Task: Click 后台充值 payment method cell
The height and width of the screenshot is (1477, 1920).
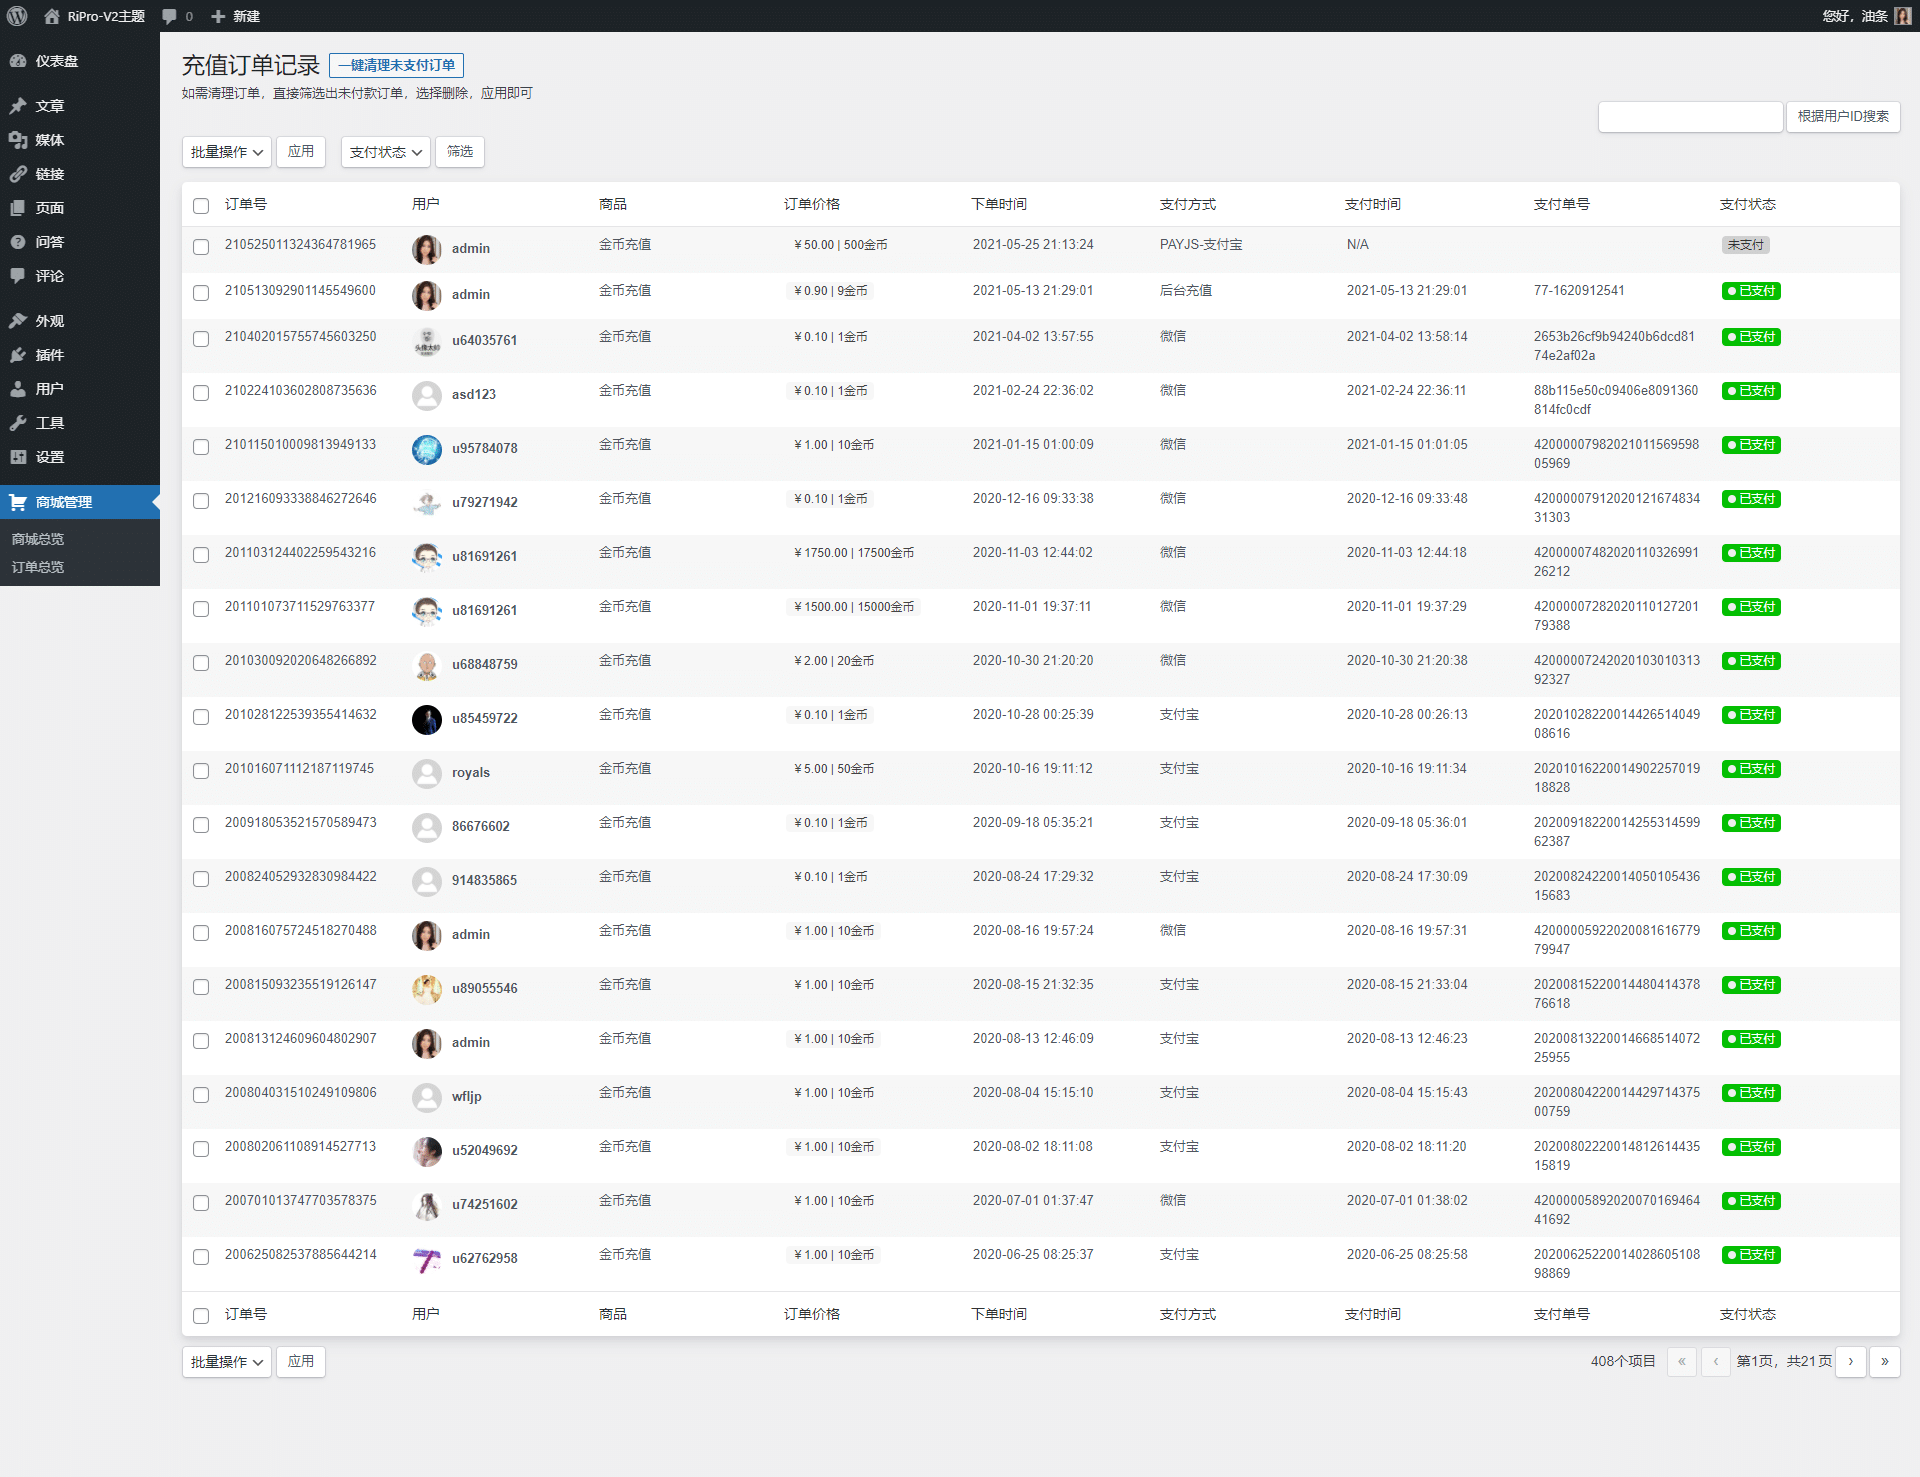Action: [x=1186, y=291]
